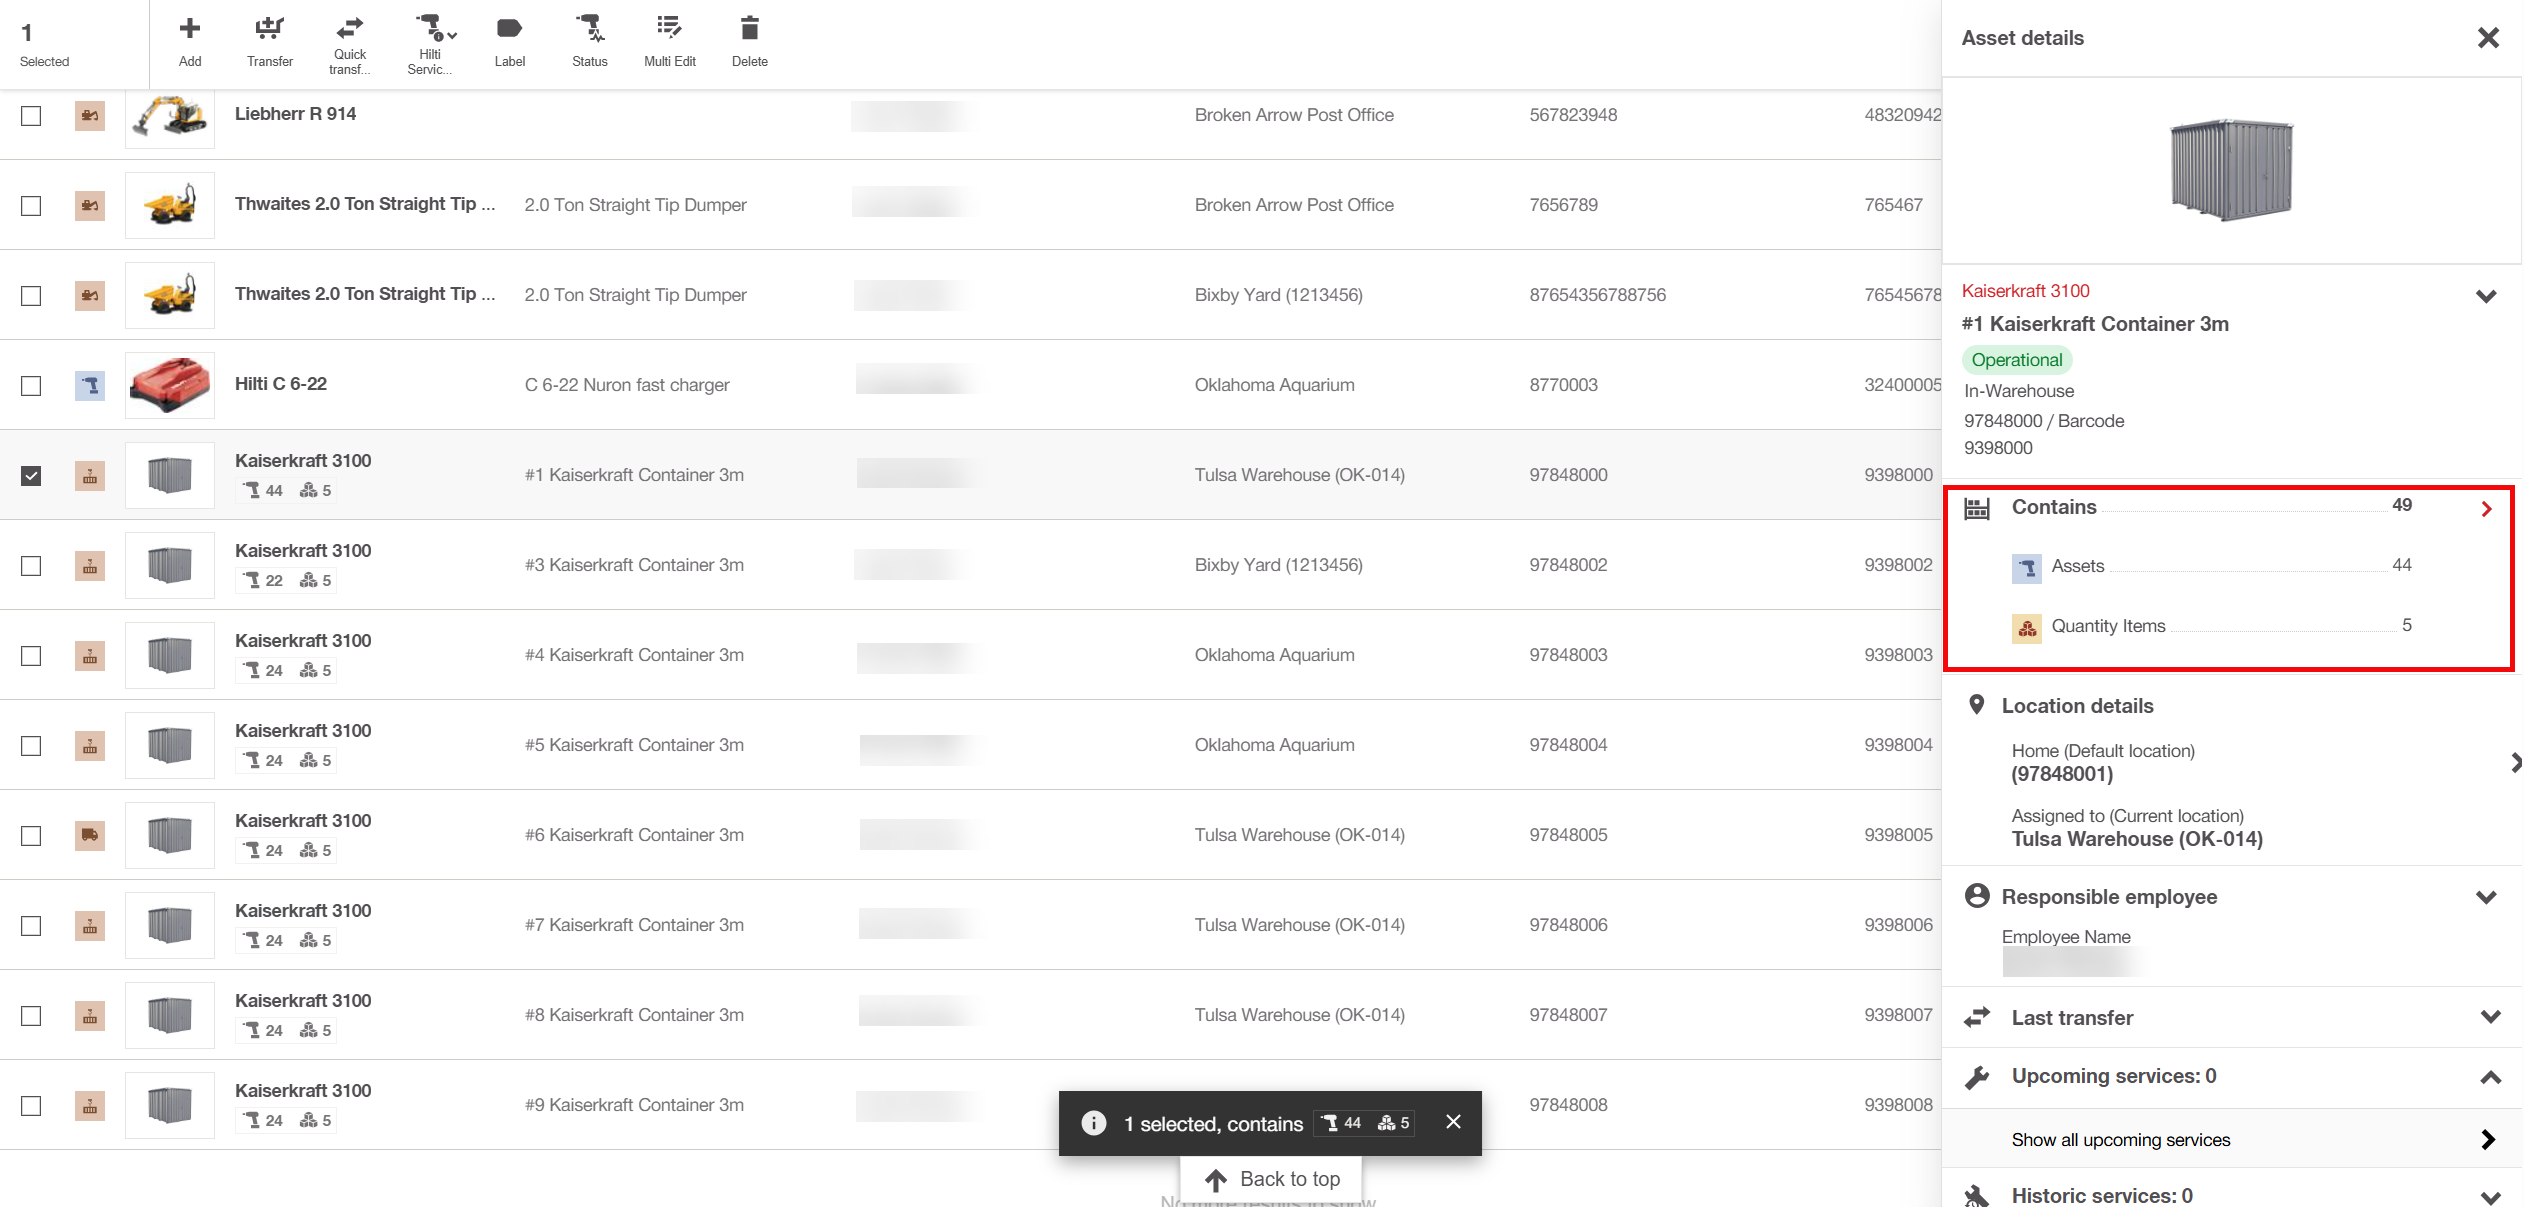Open the Hilti Services dropdown
This screenshot has width=2524, height=1207.
(x=430, y=45)
